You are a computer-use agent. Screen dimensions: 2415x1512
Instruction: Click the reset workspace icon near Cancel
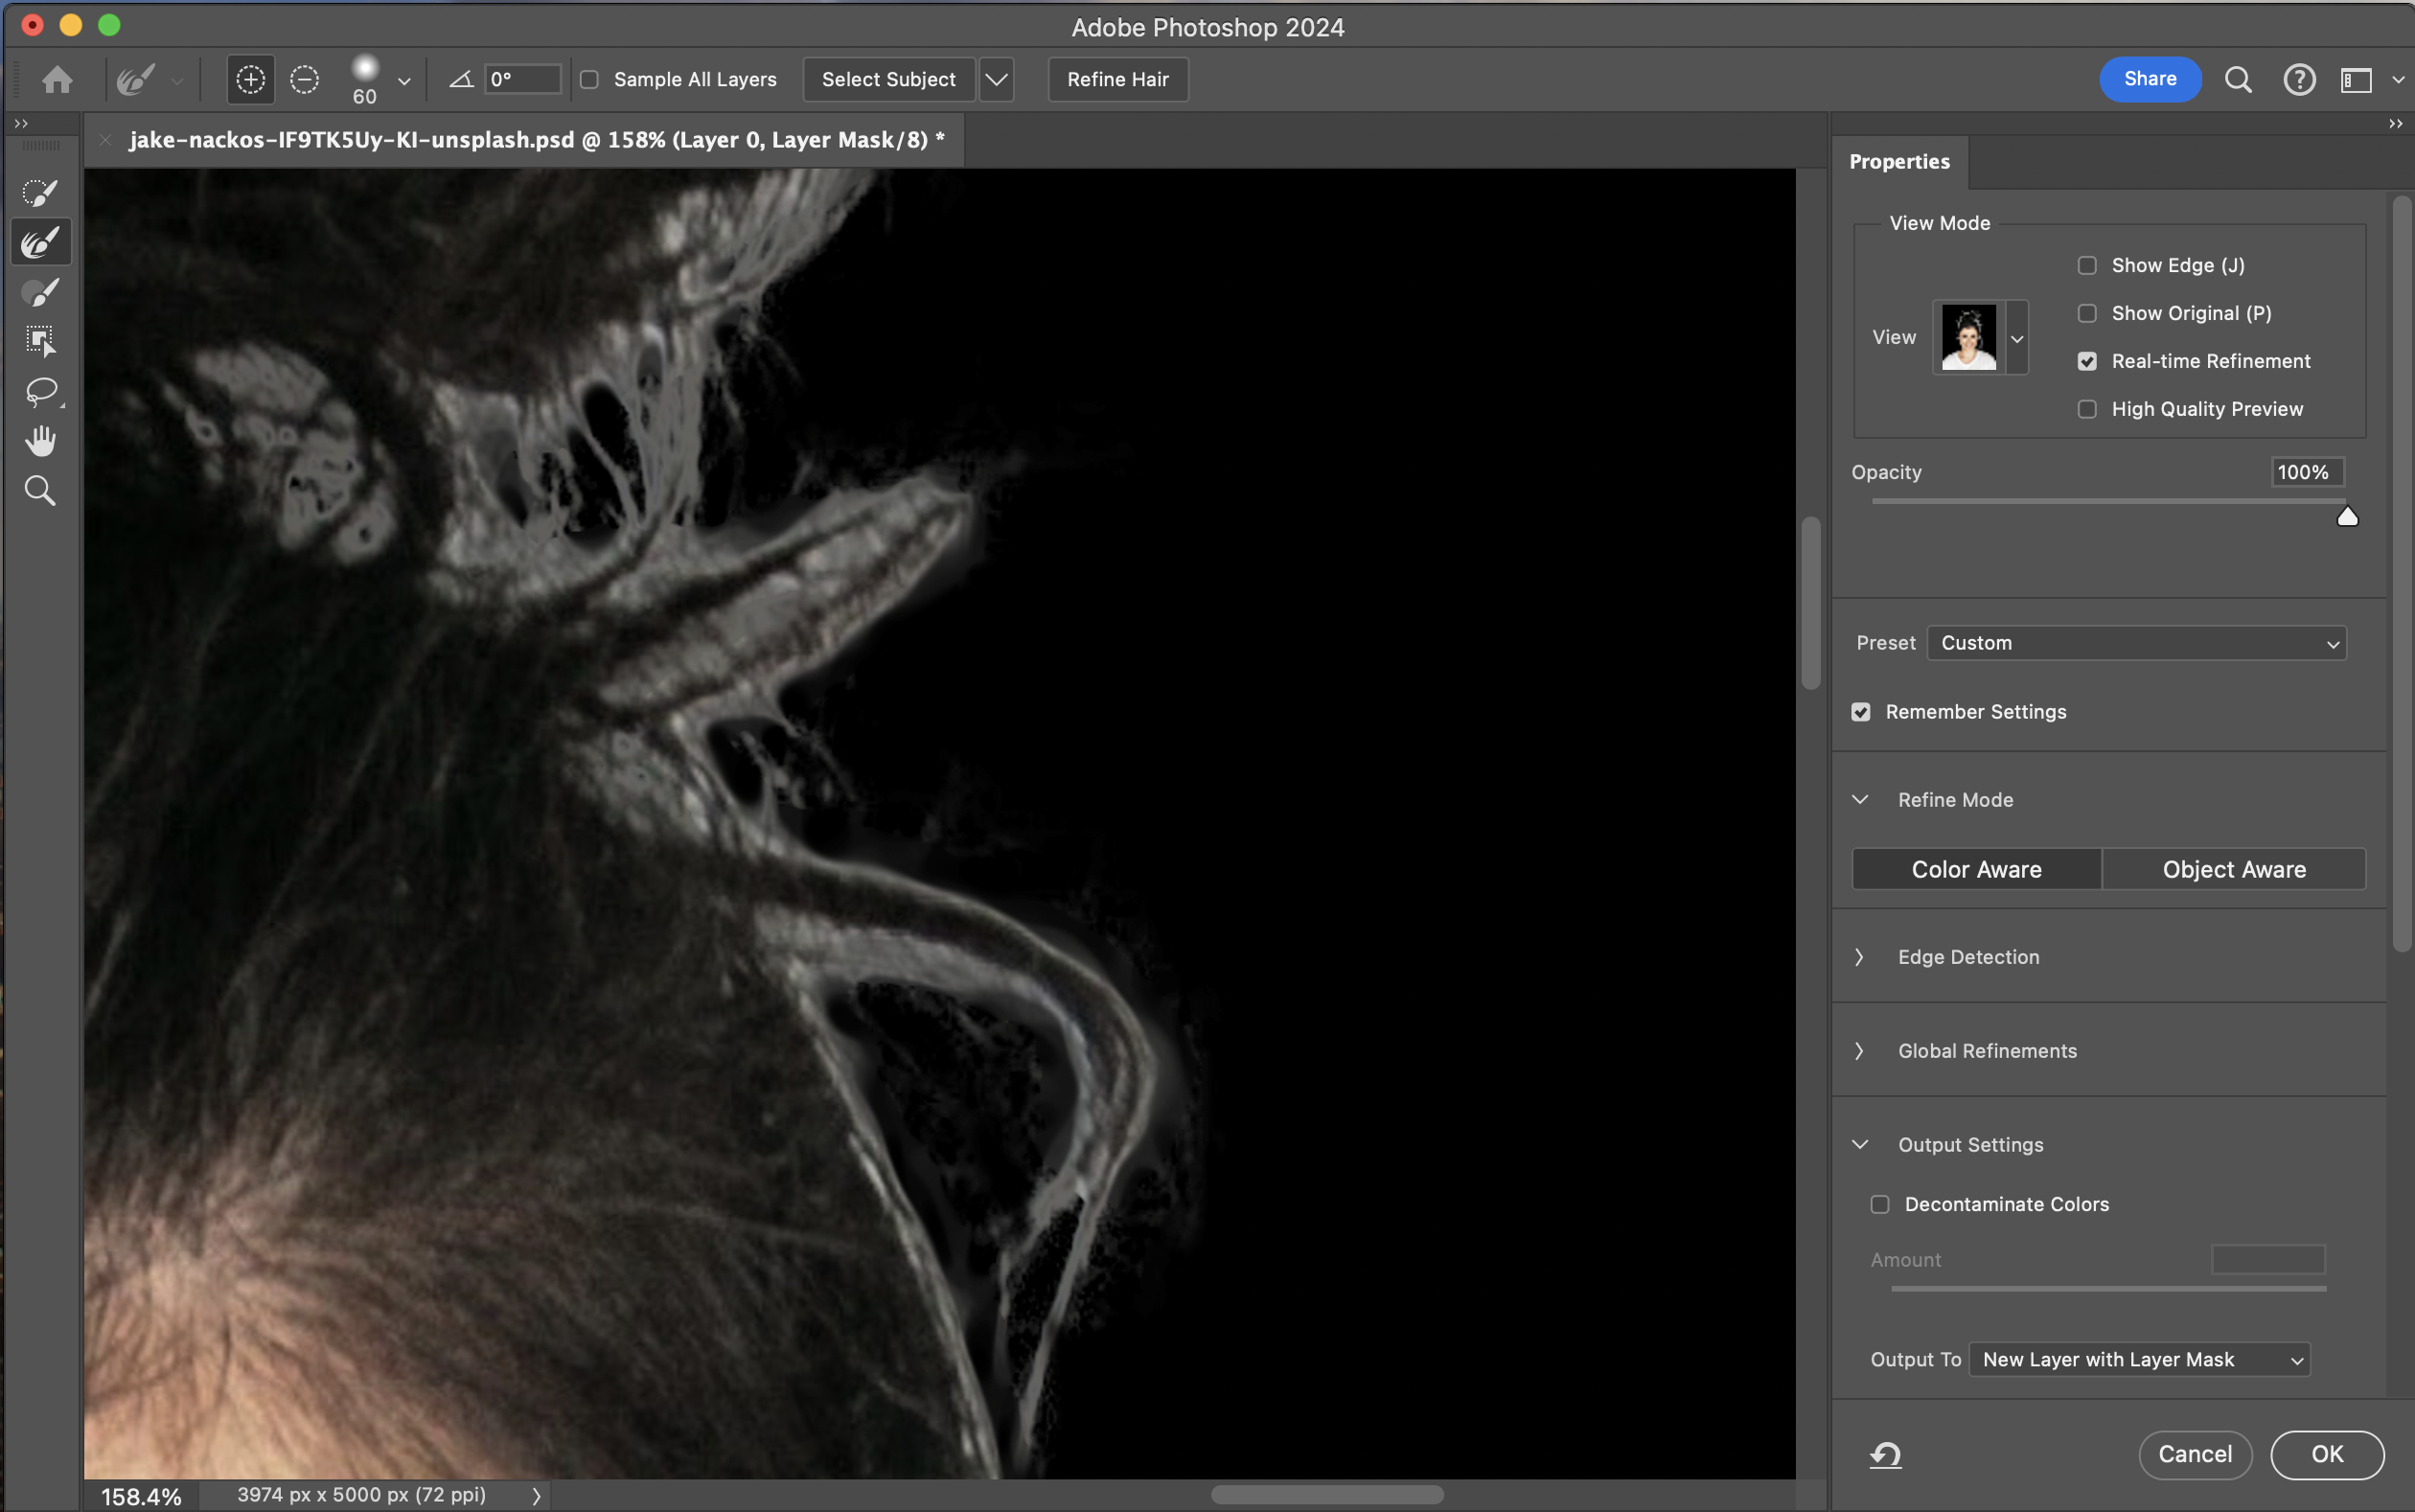1885,1454
